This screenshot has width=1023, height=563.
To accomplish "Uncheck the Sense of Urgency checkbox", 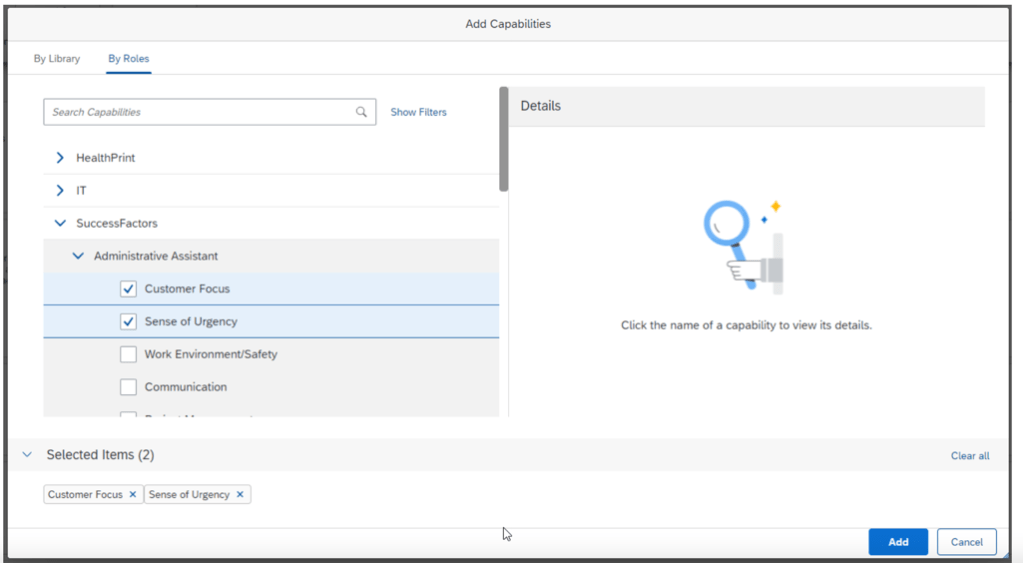I will coord(128,322).
